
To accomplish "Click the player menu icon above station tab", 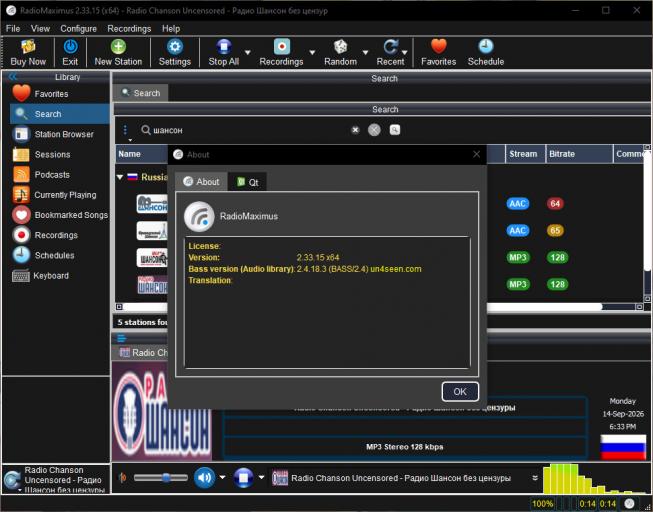I will [122, 338].
